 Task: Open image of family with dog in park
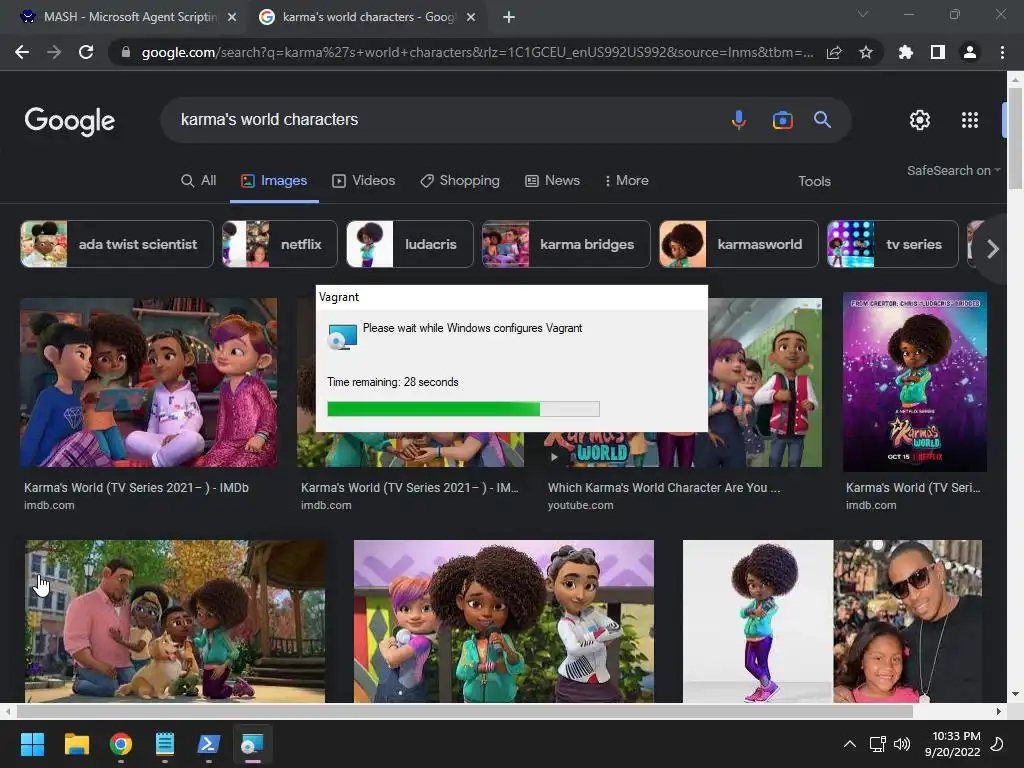point(175,621)
